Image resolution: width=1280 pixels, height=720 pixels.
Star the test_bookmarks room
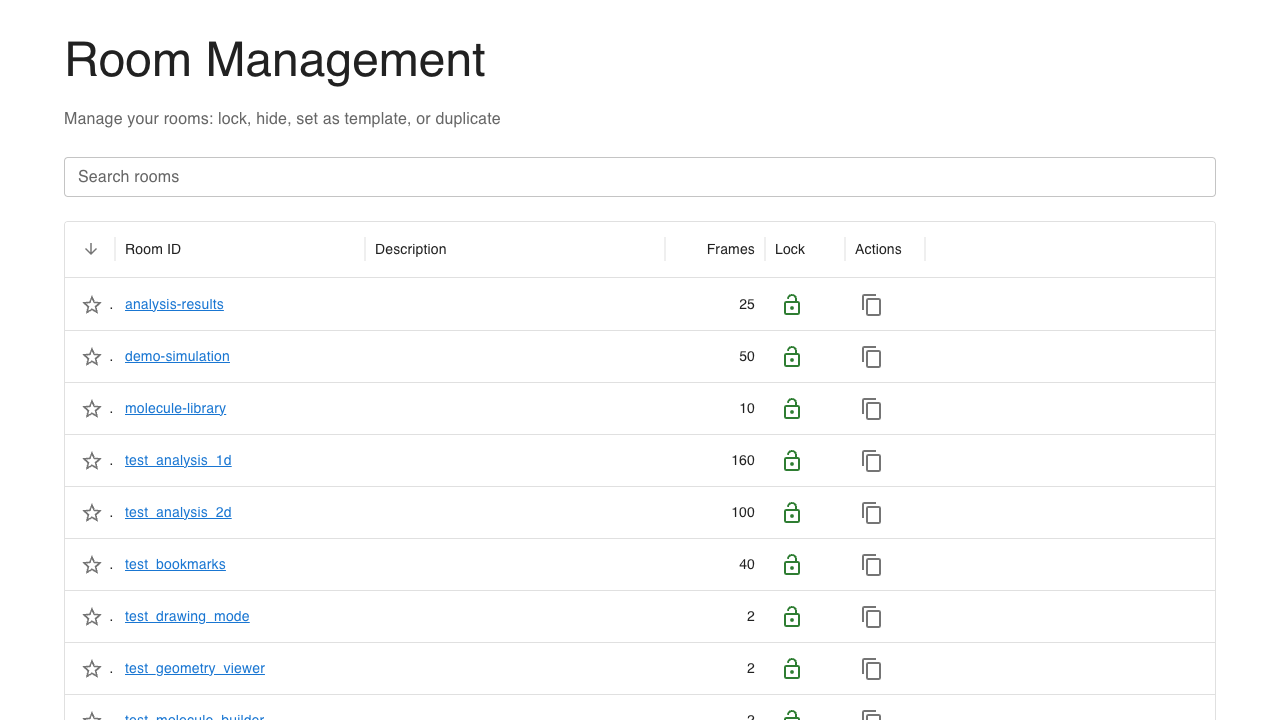(92, 565)
